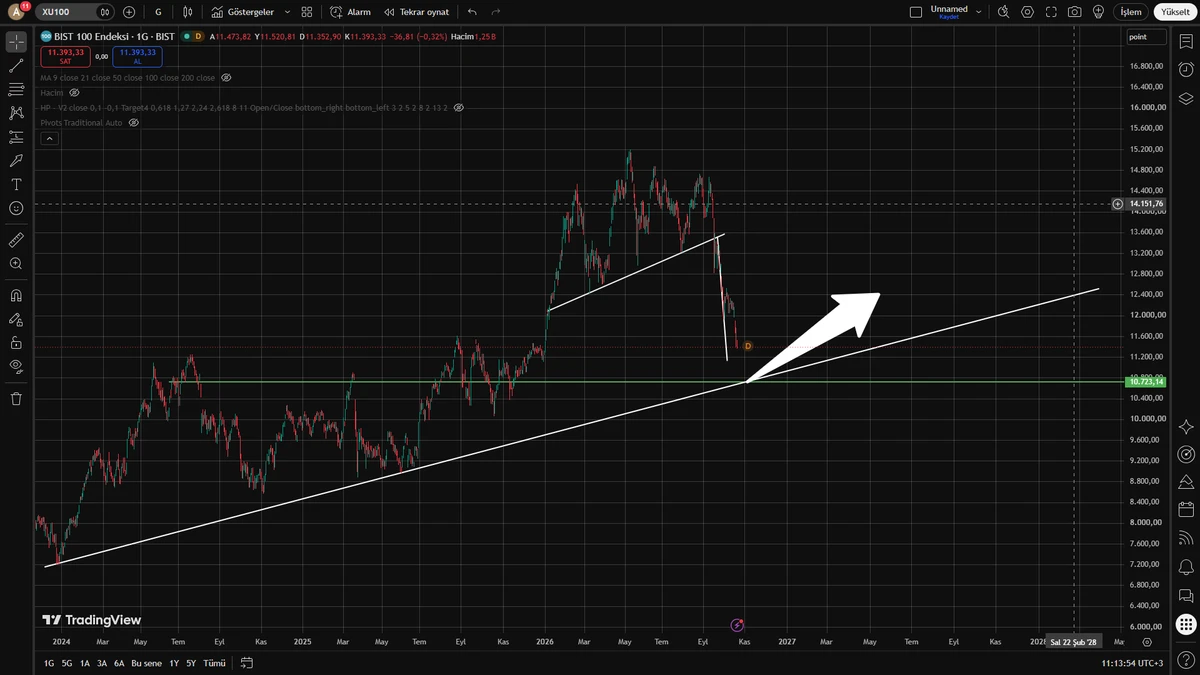The height and width of the screenshot is (675, 1200).
Task: Collapse the indicator legend
Action: pyautogui.click(x=49, y=139)
